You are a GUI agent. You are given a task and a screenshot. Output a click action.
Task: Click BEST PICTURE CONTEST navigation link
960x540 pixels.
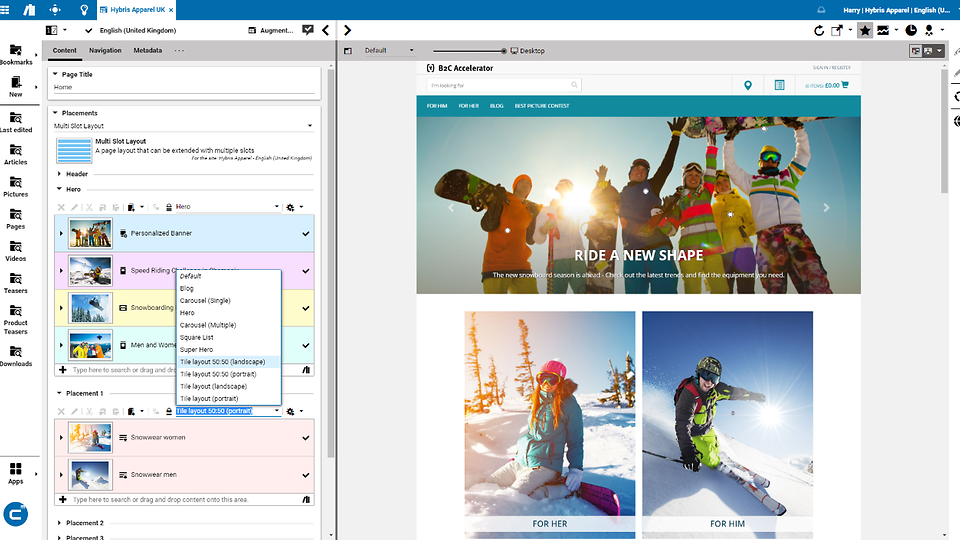click(542, 106)
